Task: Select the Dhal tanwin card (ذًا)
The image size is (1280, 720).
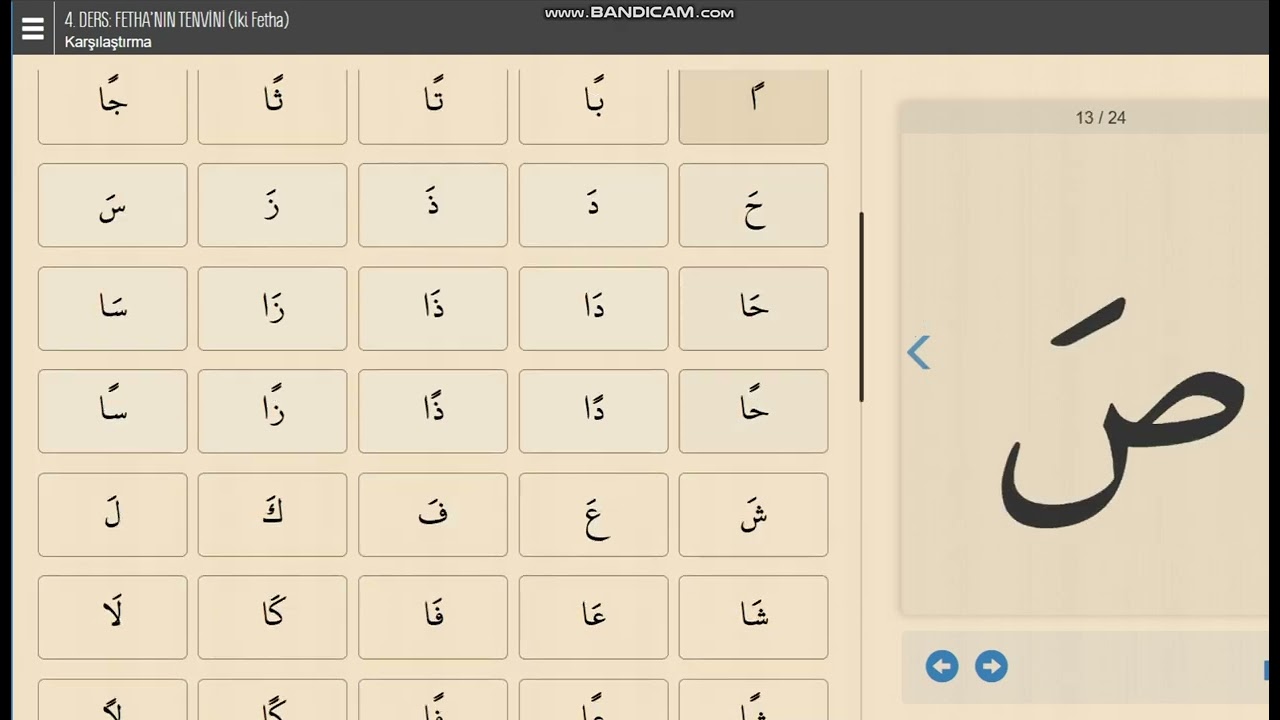Action: [433, 411]
